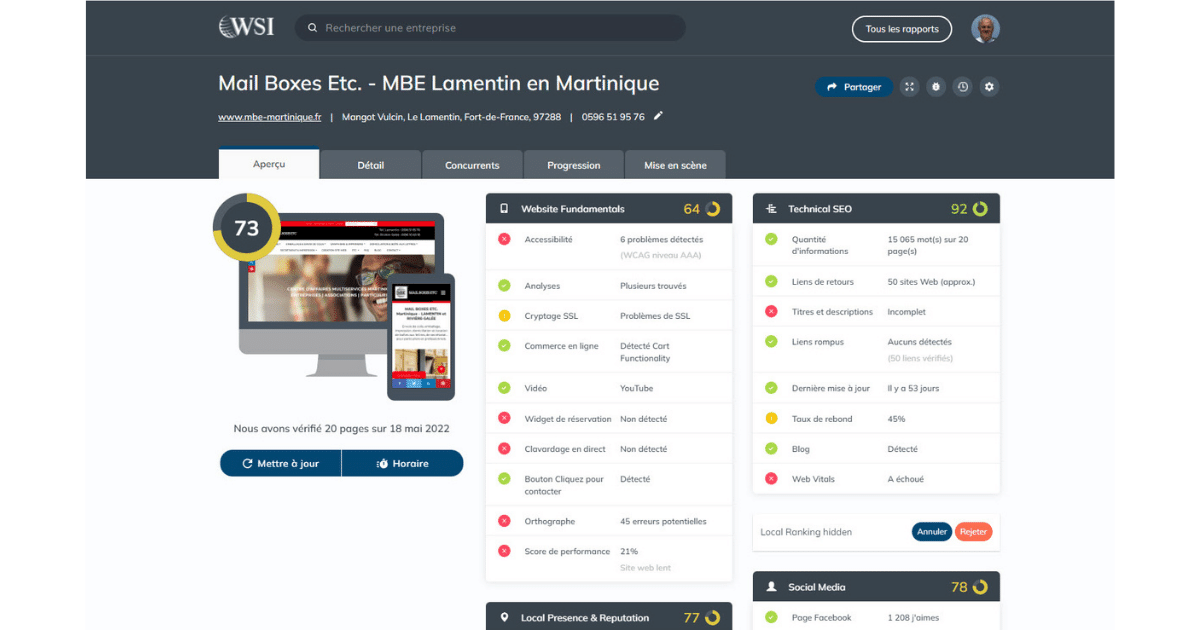Switch to the Progression tab
This screenshot has width=1200, height=630.
pos(574,165)
